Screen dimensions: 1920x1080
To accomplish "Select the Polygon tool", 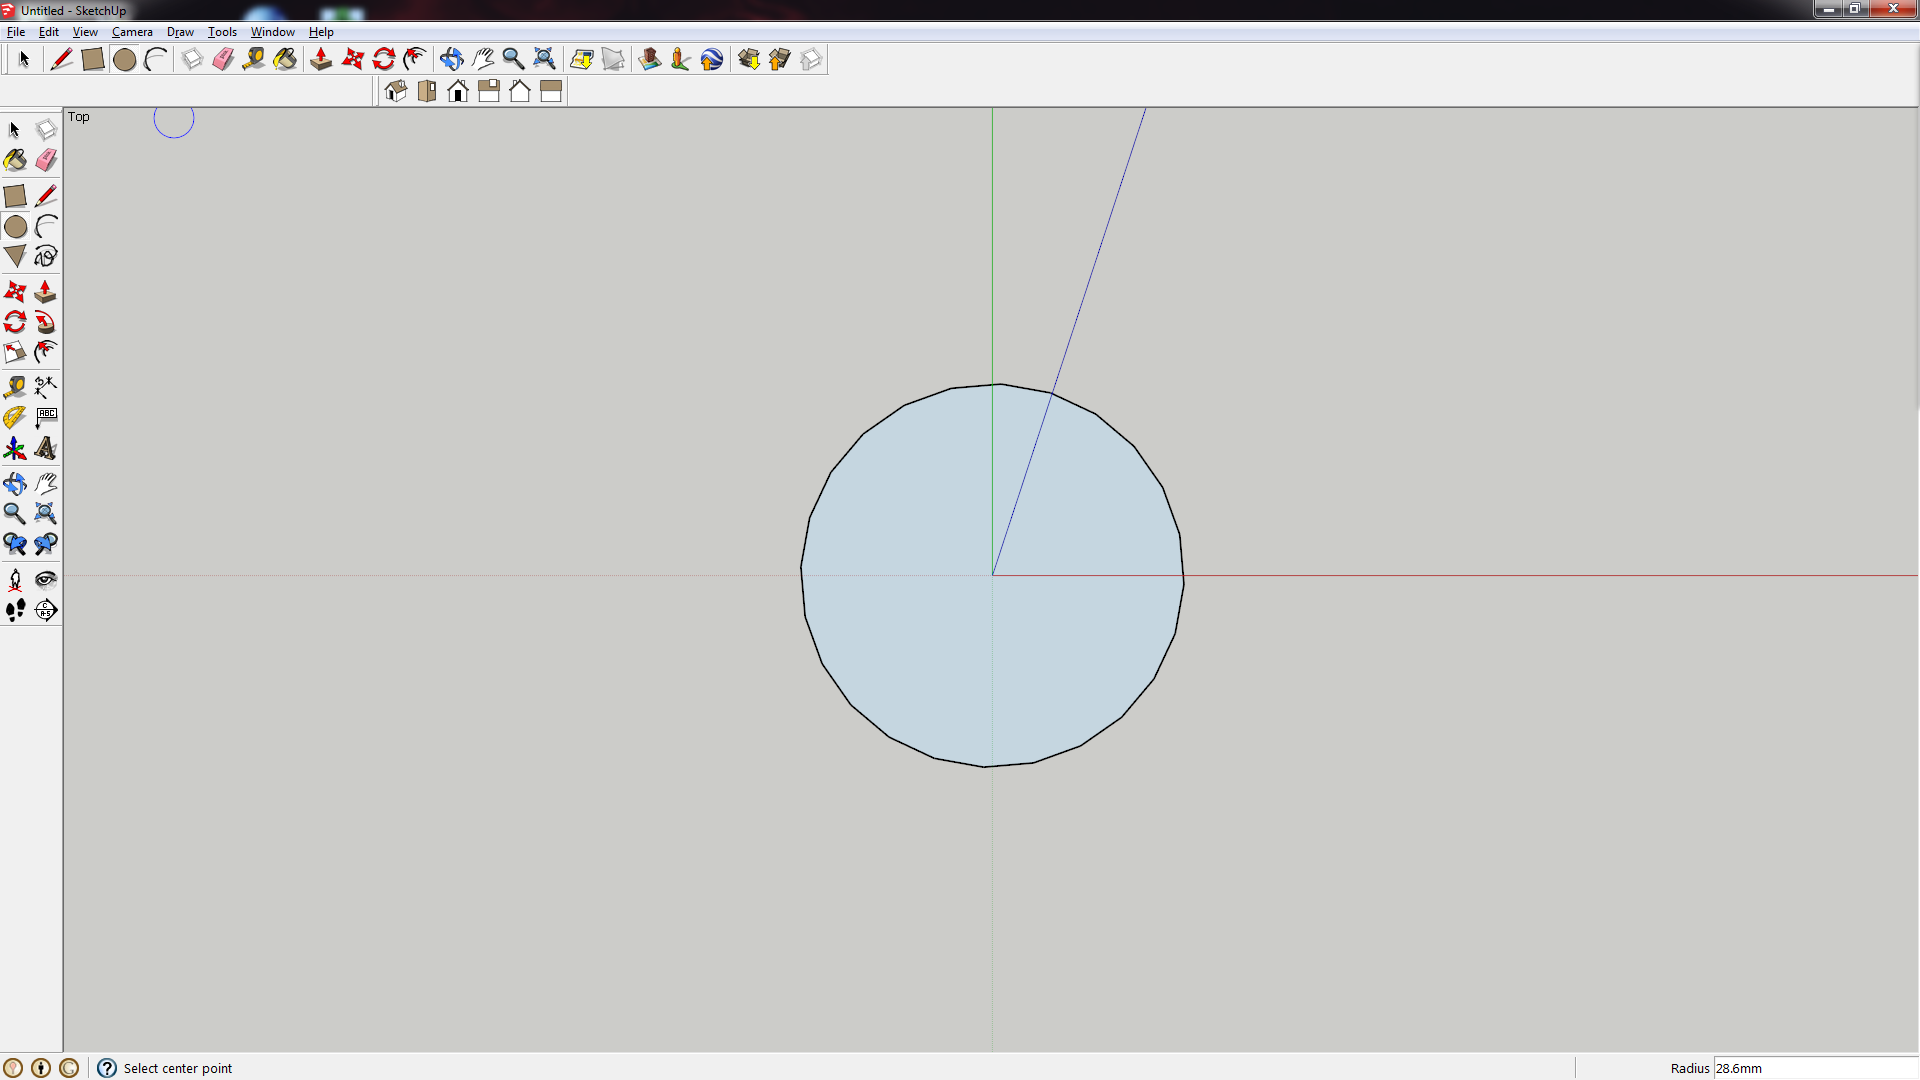I will (x=15, y=257).
